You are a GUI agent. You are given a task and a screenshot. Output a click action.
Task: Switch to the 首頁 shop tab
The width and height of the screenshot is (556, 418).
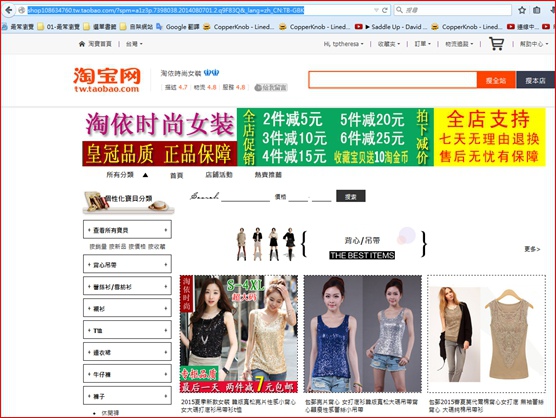click(x=177, y=175)
